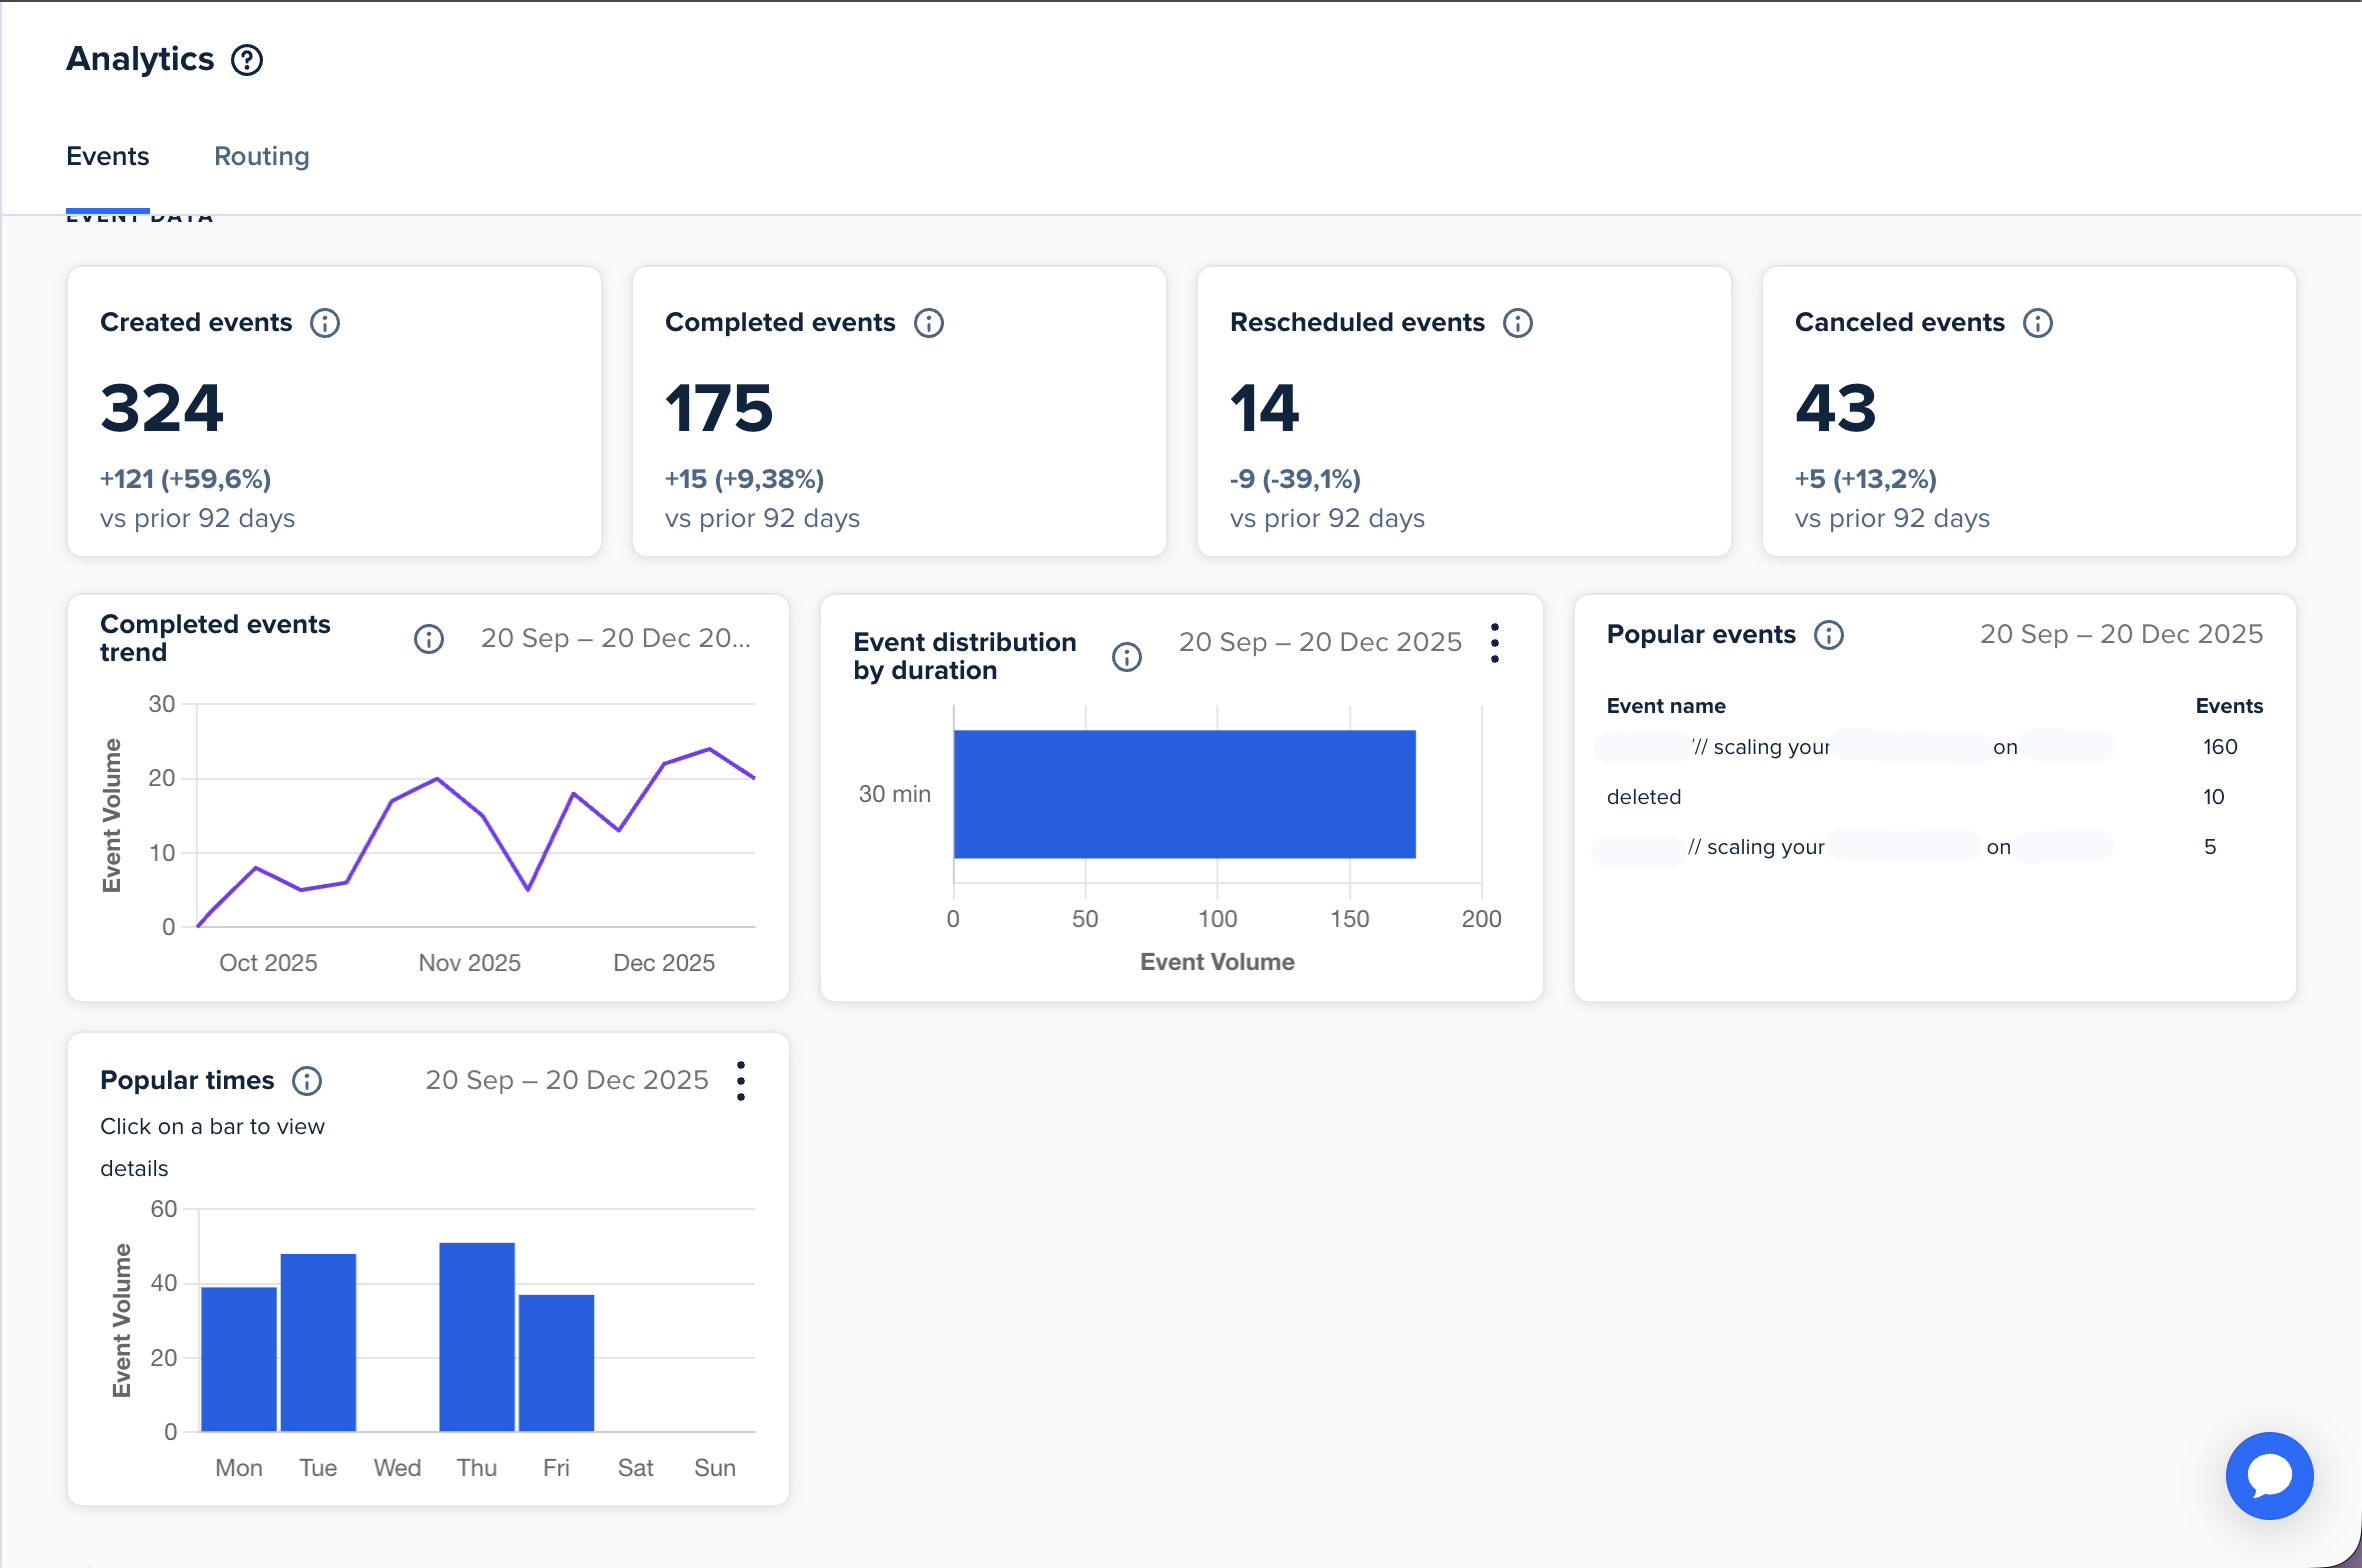The height and width of the screenshot is (1568, 2362).
Task: Click the Monday bar in Popular times
Action: tap(239, 1359)
